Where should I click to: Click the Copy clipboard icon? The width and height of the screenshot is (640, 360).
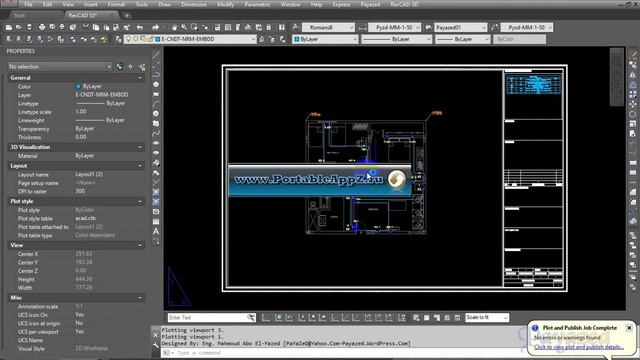click(96, 27)
